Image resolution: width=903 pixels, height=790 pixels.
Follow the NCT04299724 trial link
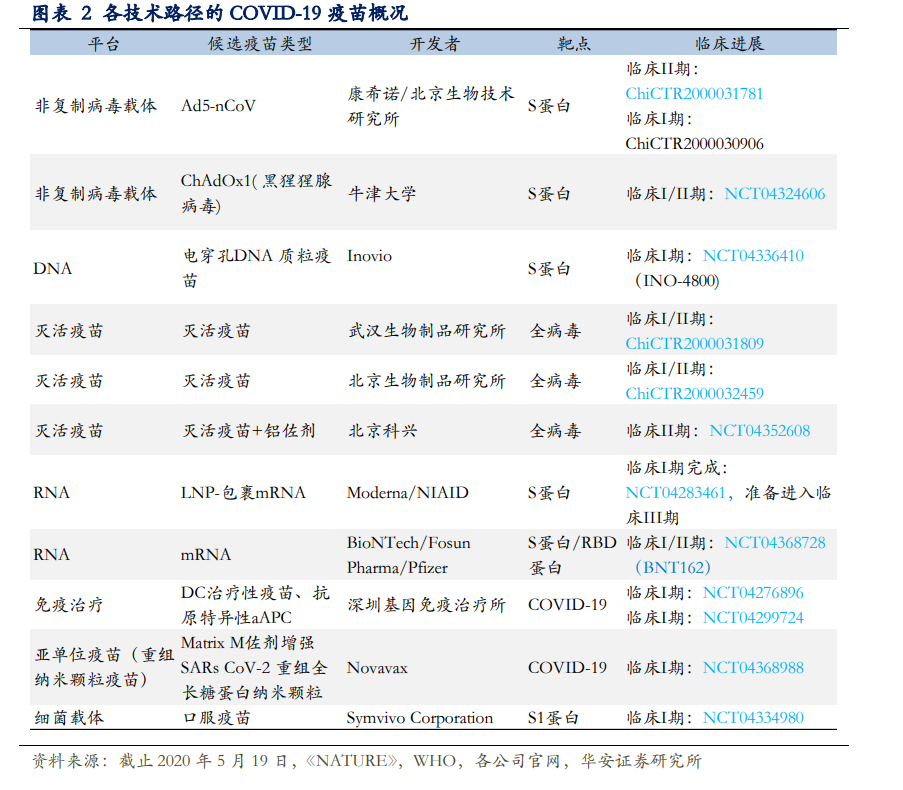pos(753,618)
